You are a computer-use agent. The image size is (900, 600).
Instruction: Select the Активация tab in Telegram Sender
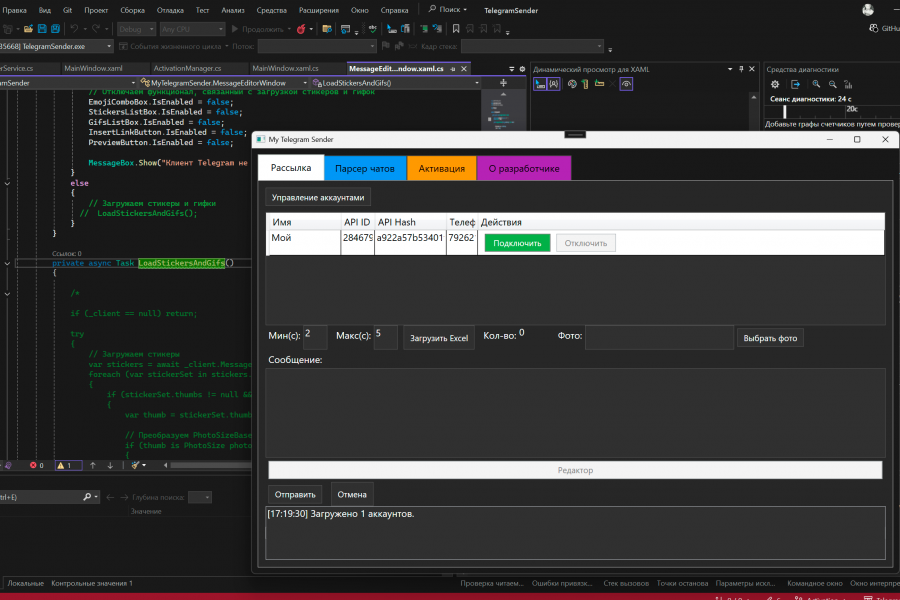pos(441,169)
